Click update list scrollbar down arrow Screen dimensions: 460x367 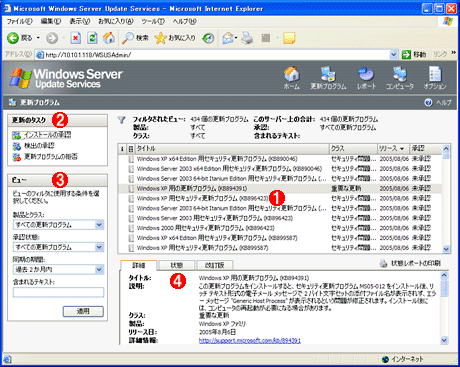point(446,249)
